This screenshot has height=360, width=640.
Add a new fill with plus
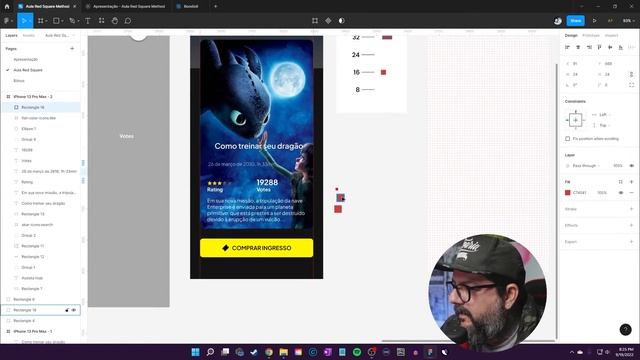tap(631, 182)
